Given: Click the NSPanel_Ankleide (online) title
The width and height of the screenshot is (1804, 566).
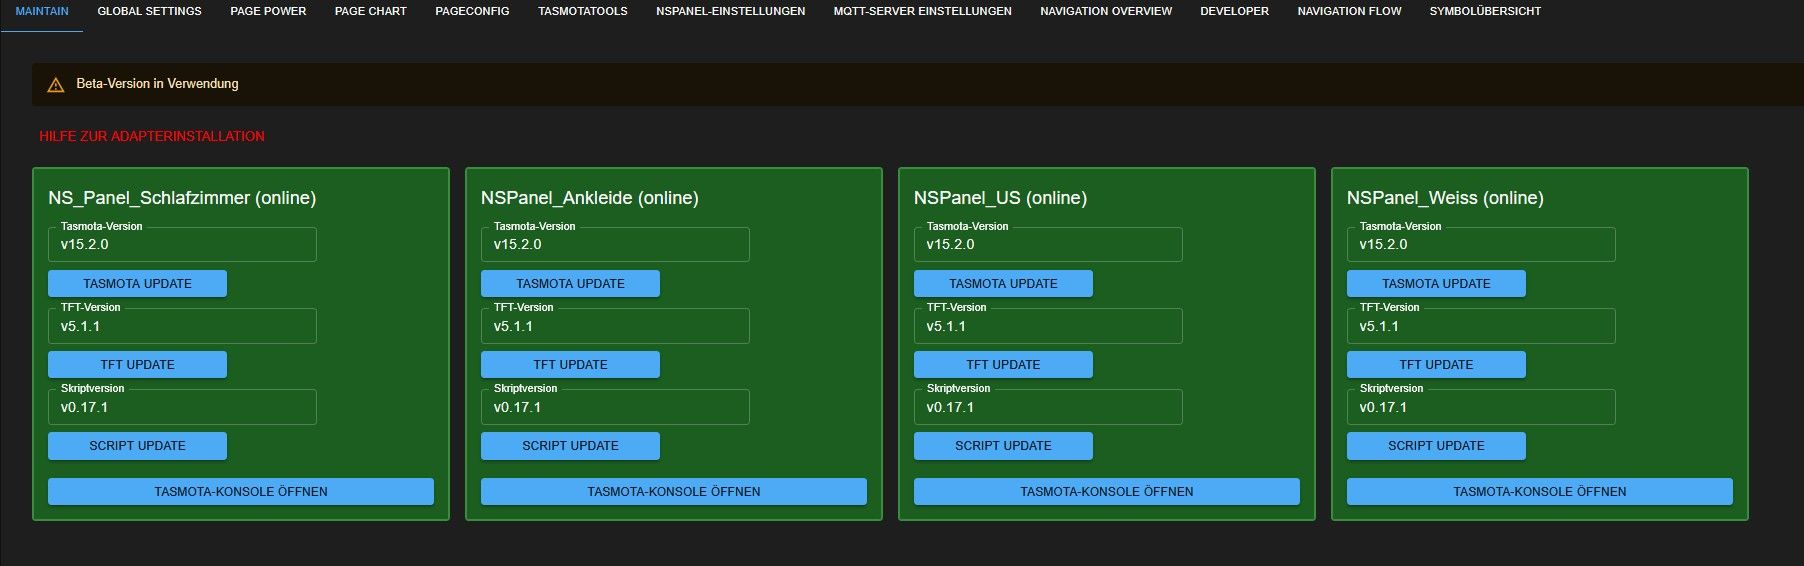Looking at the screenshot, I should (x=590, y=198).
